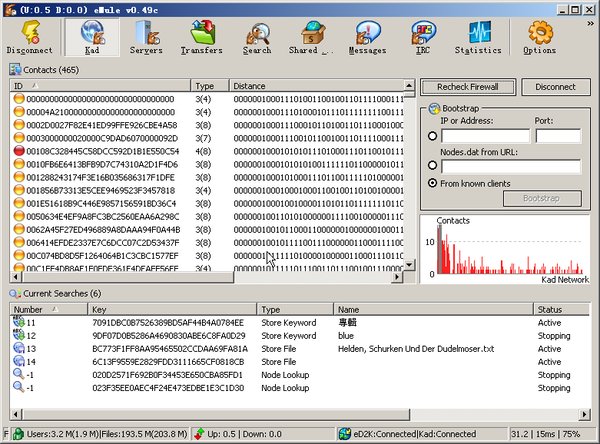Screen dimensions: 600x444
Task: Click the Contacts (465) header icon
Action: (15, 70)
